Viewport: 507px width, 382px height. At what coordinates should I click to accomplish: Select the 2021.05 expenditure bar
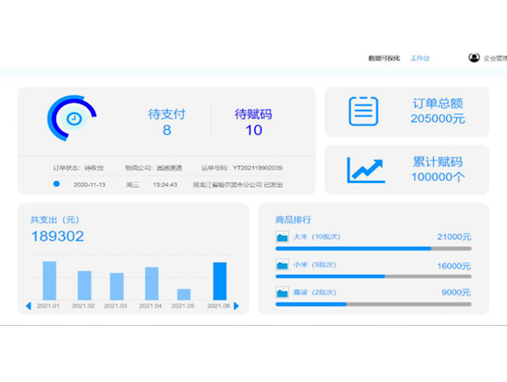[x=184, y=294]
